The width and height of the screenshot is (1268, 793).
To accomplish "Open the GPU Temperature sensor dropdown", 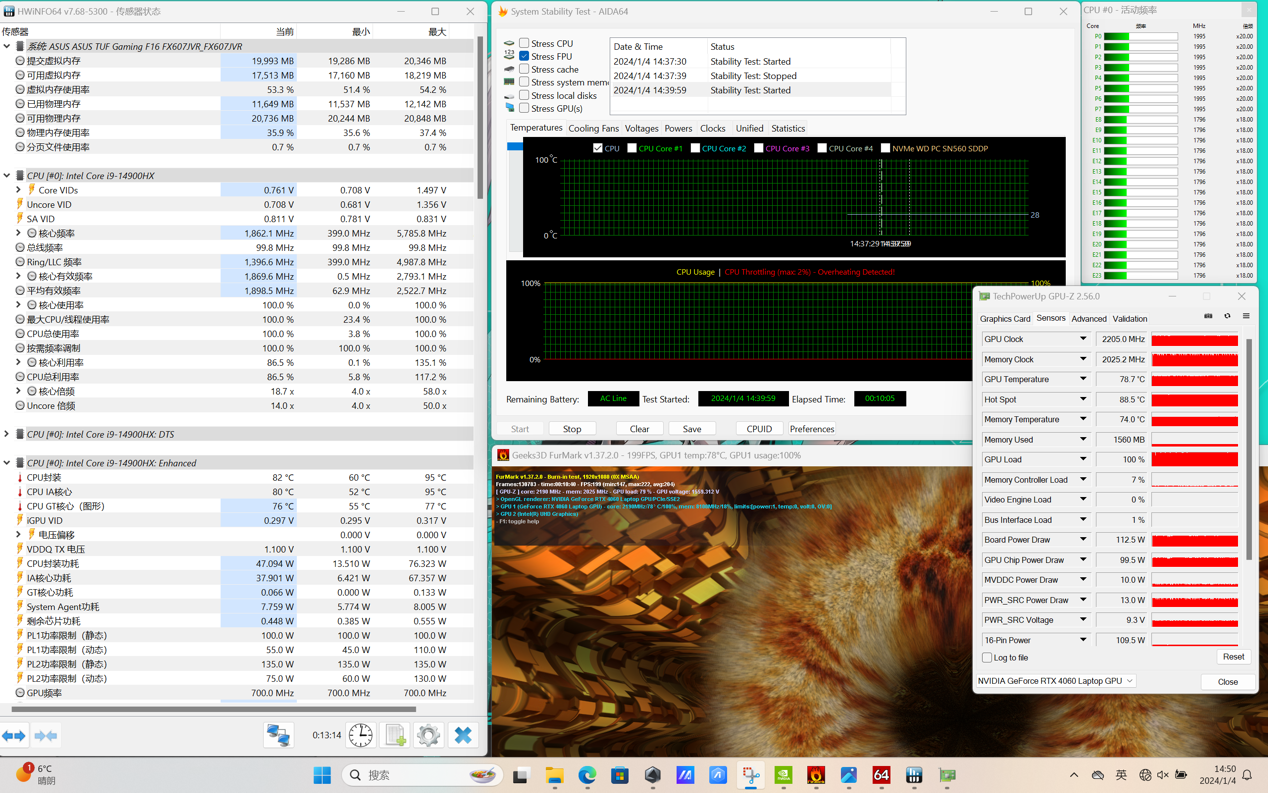I will (x=1082, y=379).
